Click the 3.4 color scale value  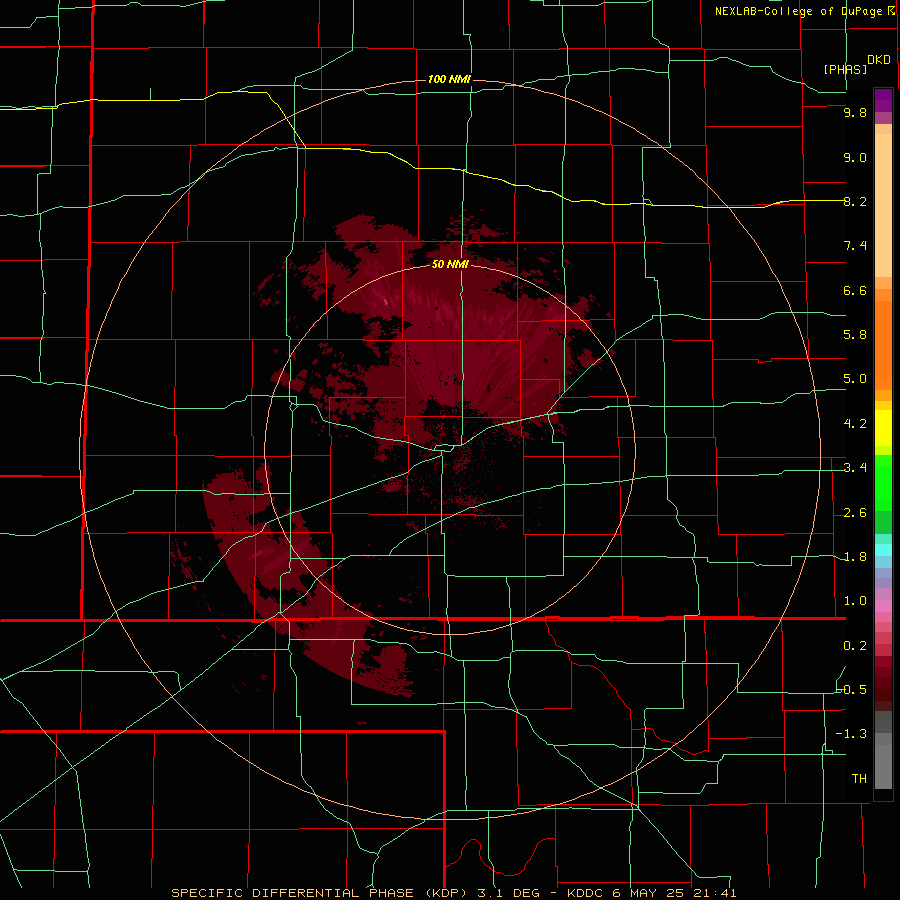click(x=855, y=468)
